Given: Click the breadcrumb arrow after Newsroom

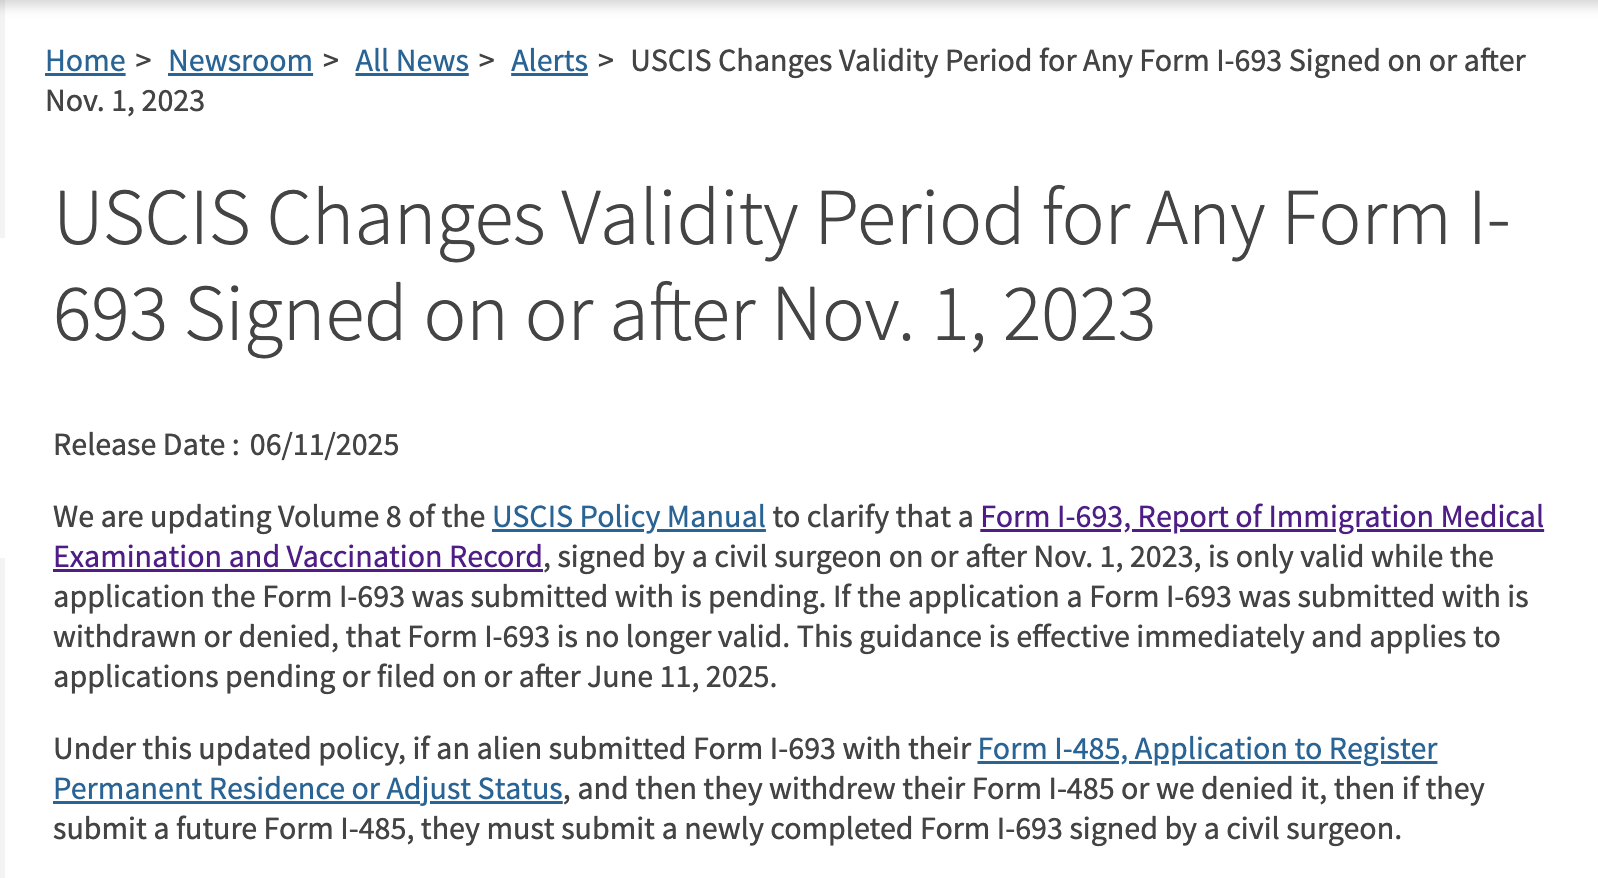Looking at the screenshot, I should [x=332, y=60].
